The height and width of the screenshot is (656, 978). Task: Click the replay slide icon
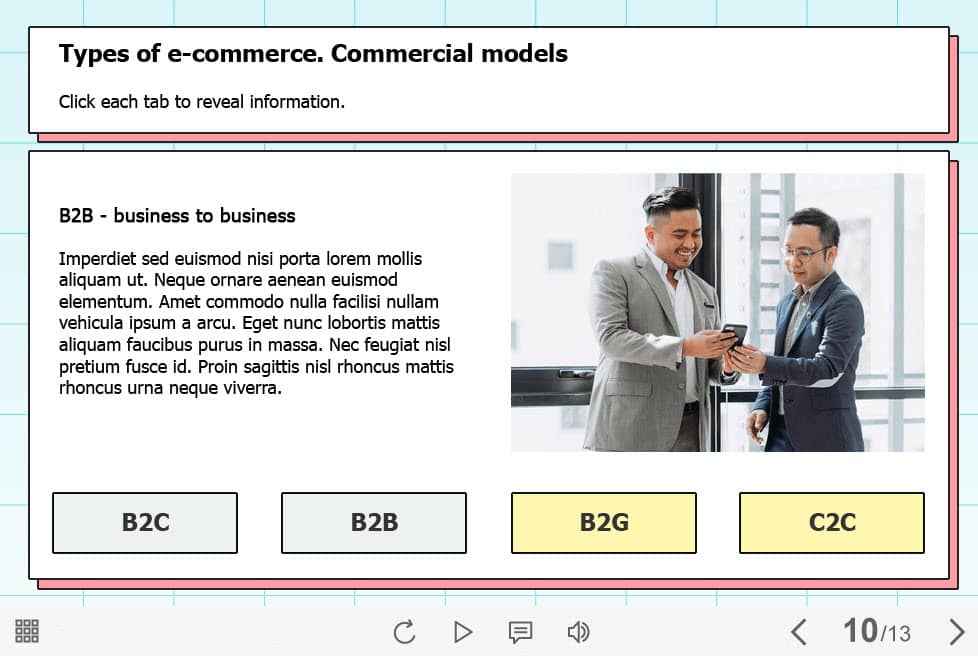(404, 632)
